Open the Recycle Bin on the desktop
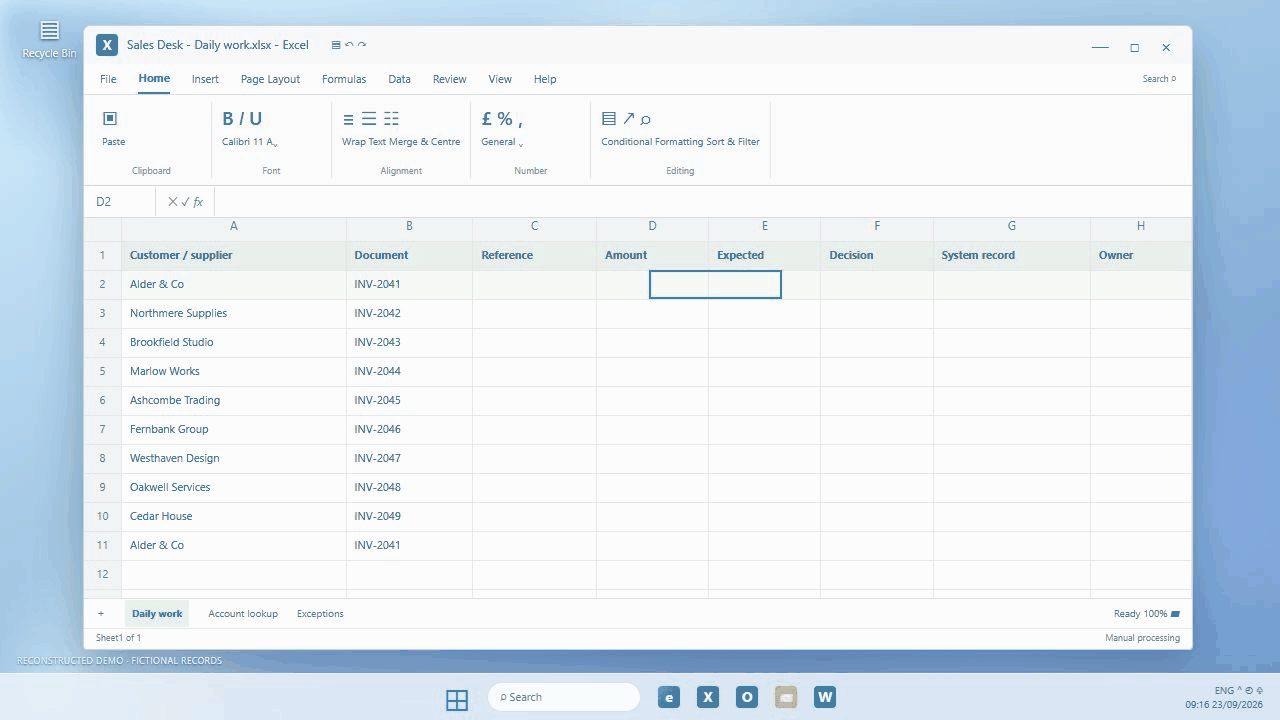The width and height of the screenshot is (1280, 720). point(49,39)
